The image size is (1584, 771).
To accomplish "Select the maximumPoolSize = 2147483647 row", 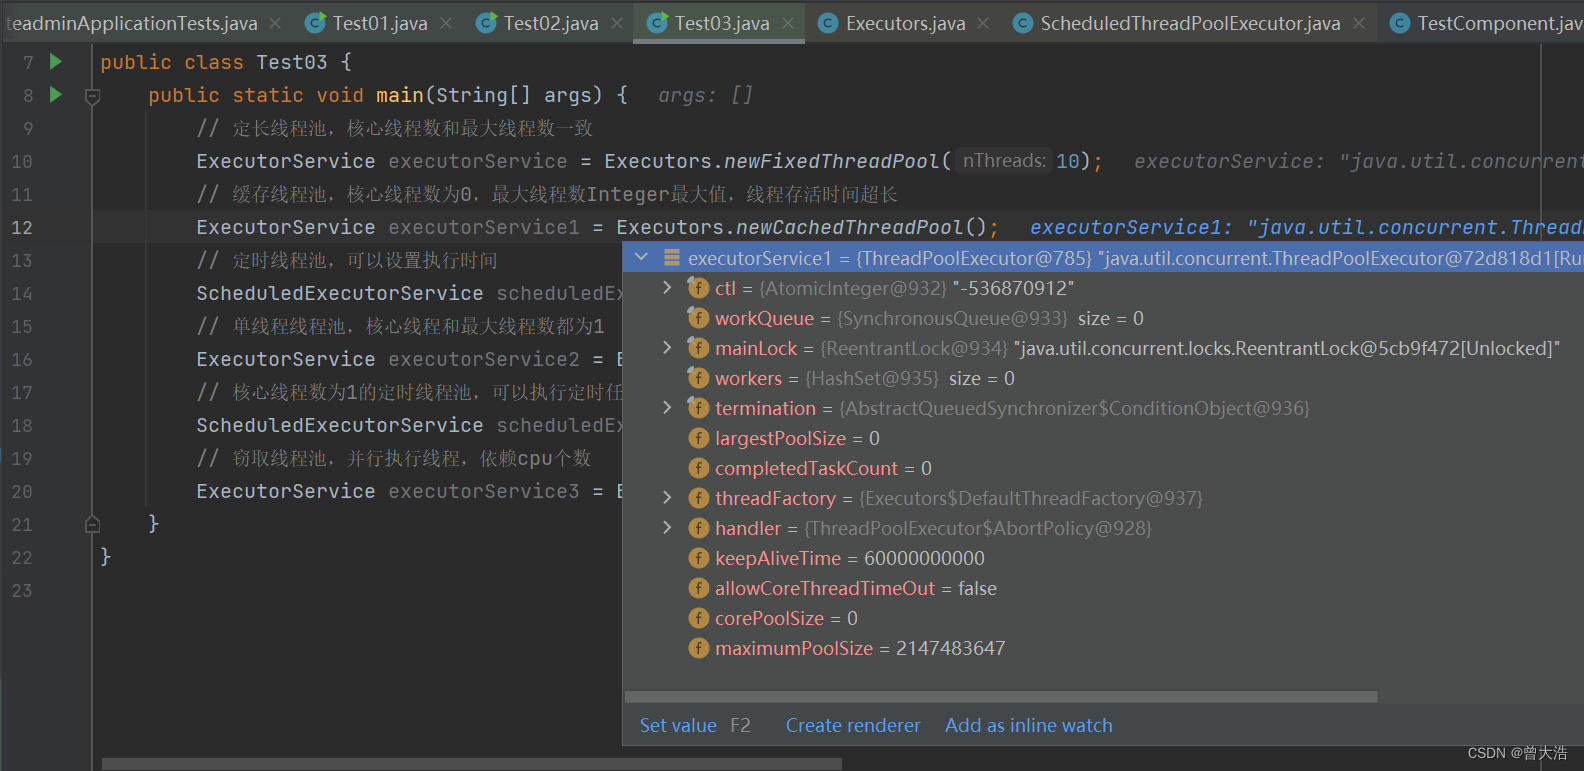I will tap(1103, 648).
